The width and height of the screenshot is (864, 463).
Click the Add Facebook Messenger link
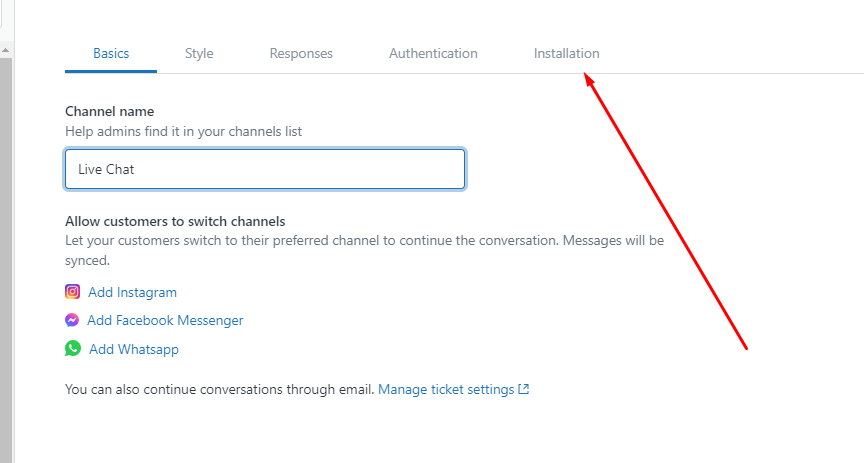tap(165, 321)
